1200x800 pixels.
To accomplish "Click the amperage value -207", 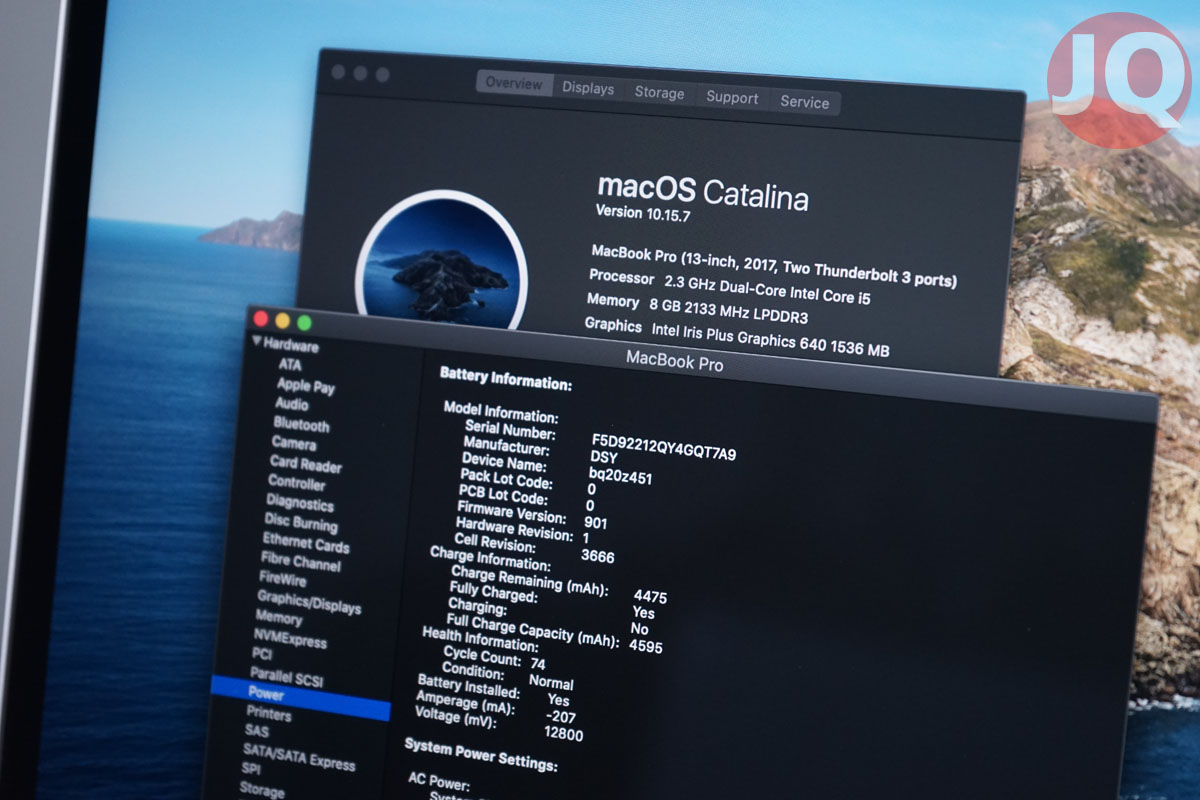I will (560, 716).
